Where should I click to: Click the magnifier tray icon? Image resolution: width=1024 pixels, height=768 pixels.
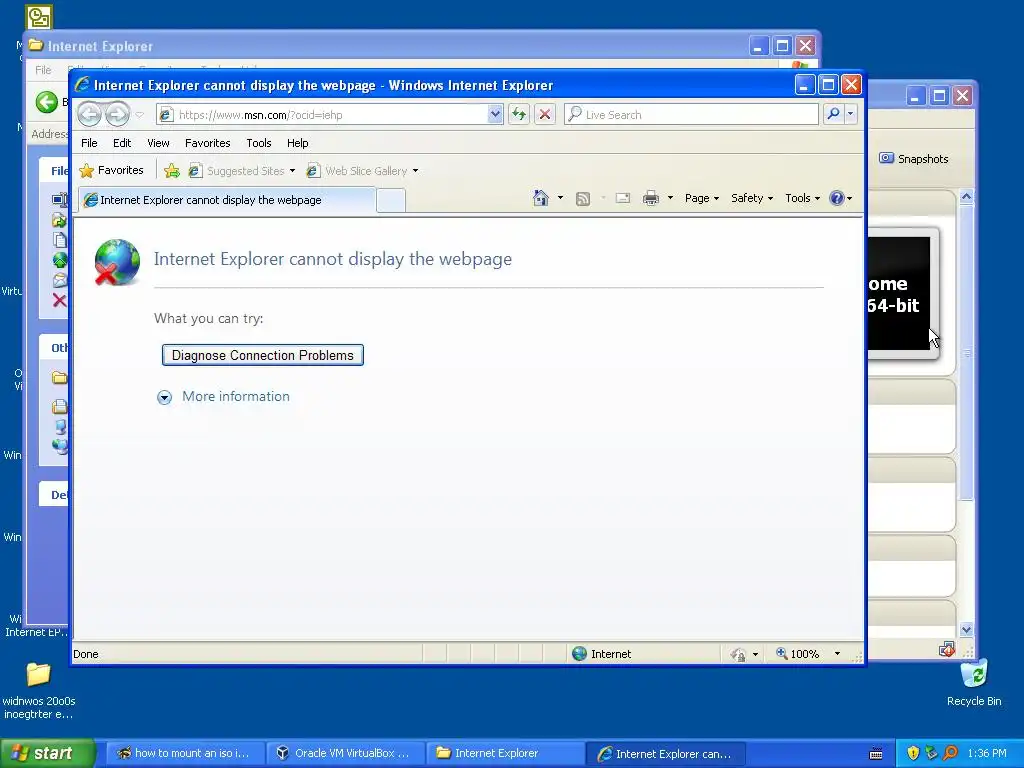point(951,754)
